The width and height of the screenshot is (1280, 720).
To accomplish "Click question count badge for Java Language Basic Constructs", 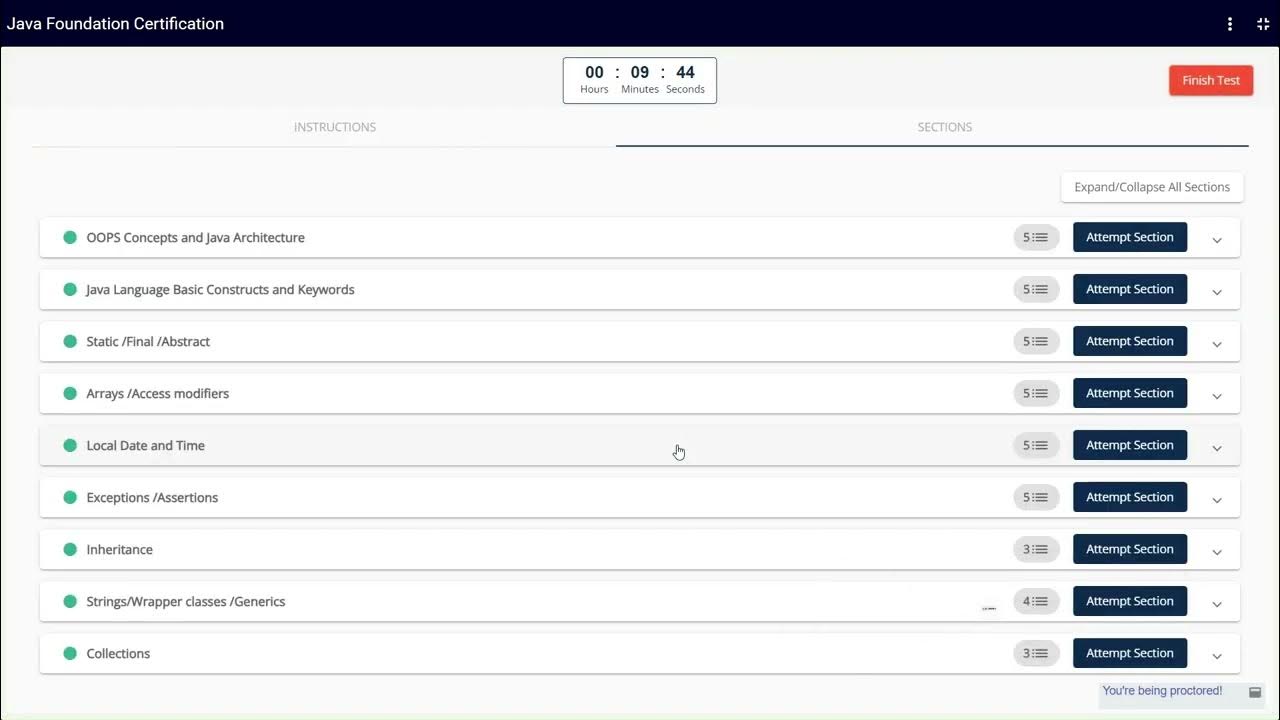I will pos(1036,289).
